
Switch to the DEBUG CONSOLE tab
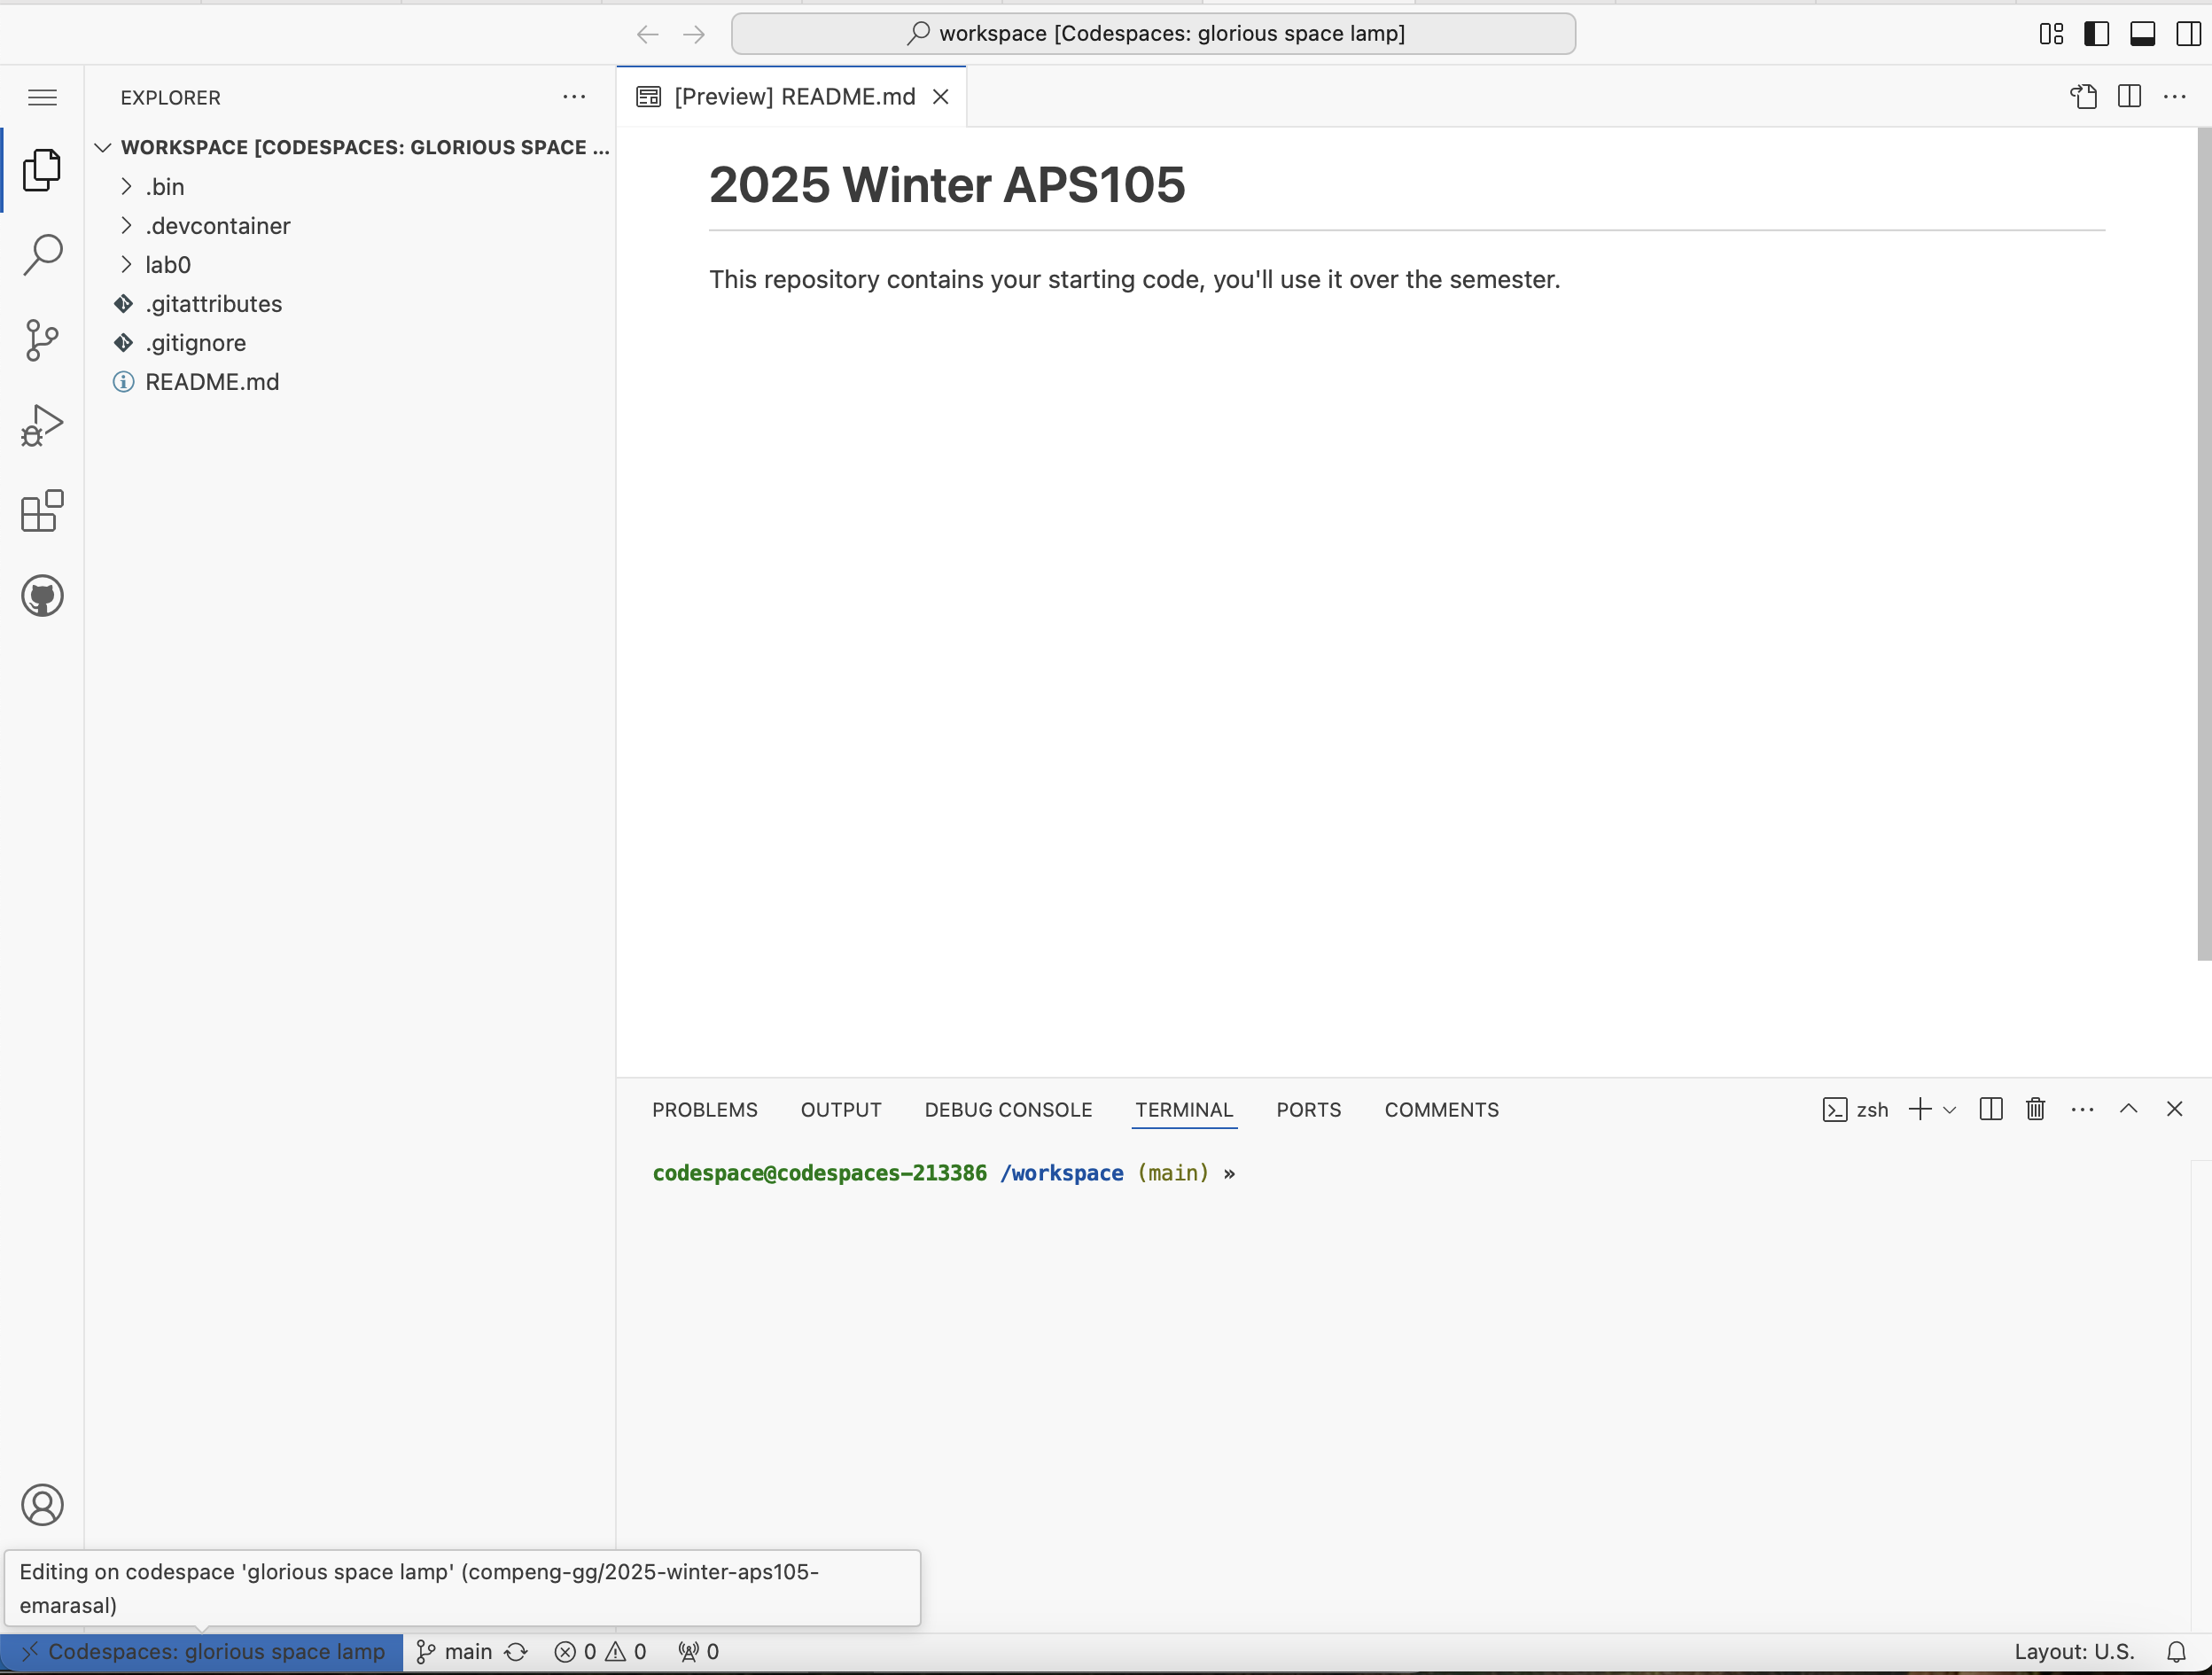(x=1008, y=1110)
